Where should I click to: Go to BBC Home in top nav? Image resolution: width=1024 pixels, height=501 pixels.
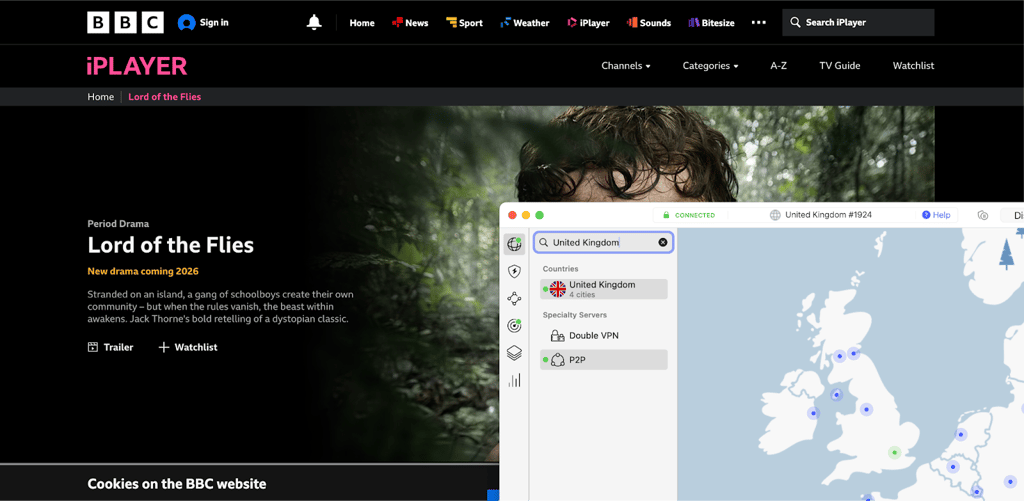(x=362, y=23)
